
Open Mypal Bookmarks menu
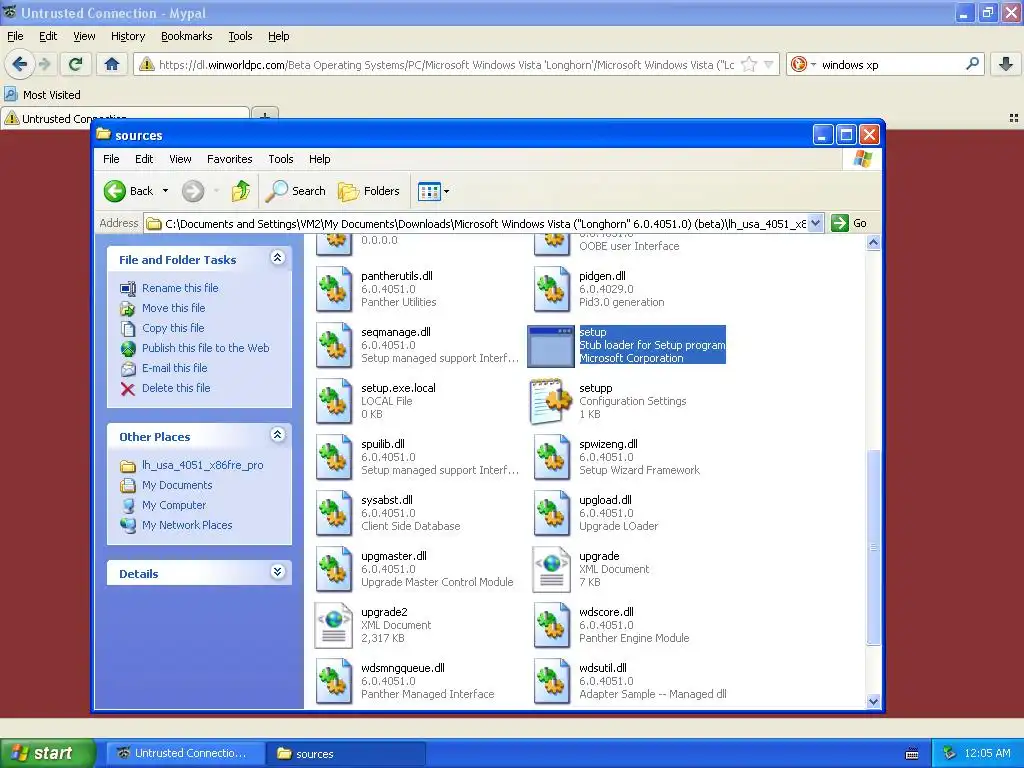point(187,36)
